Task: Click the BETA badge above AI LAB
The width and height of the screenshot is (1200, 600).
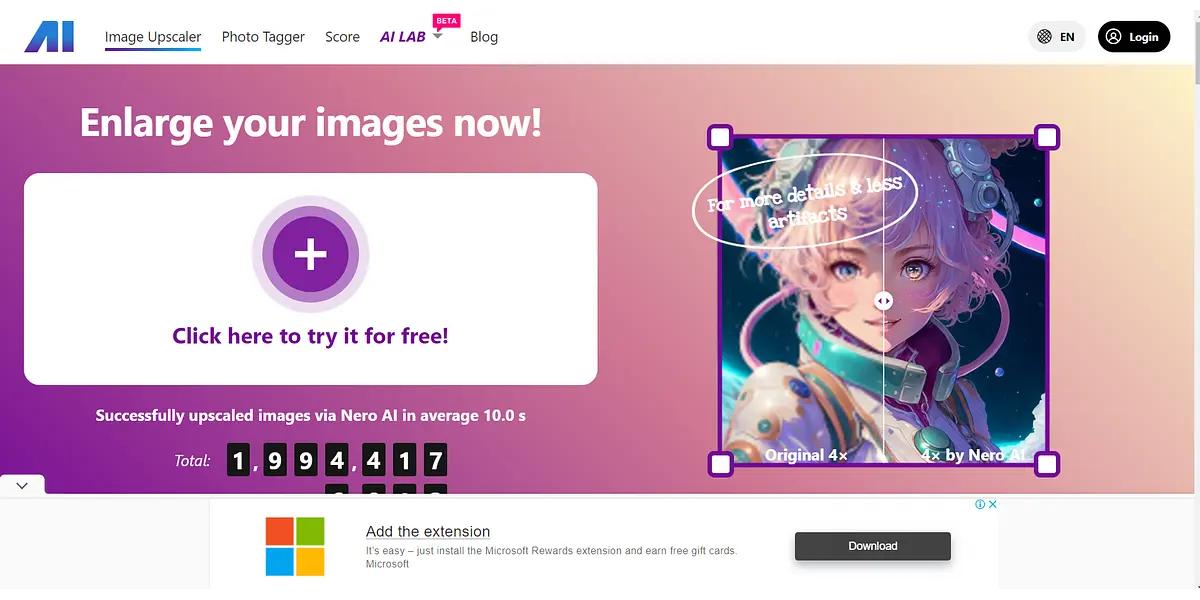Action: 446,20
